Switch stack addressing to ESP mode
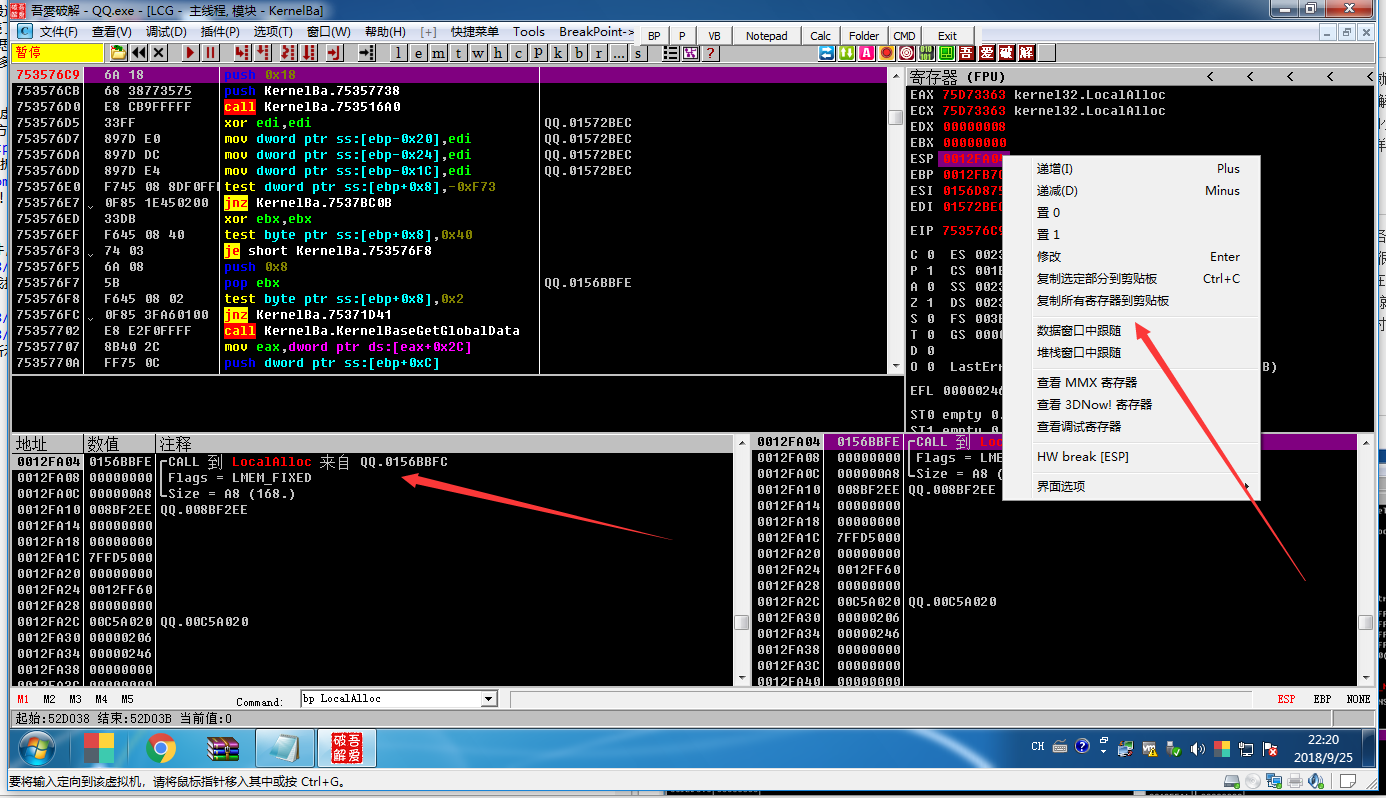 click(1287, 699)
